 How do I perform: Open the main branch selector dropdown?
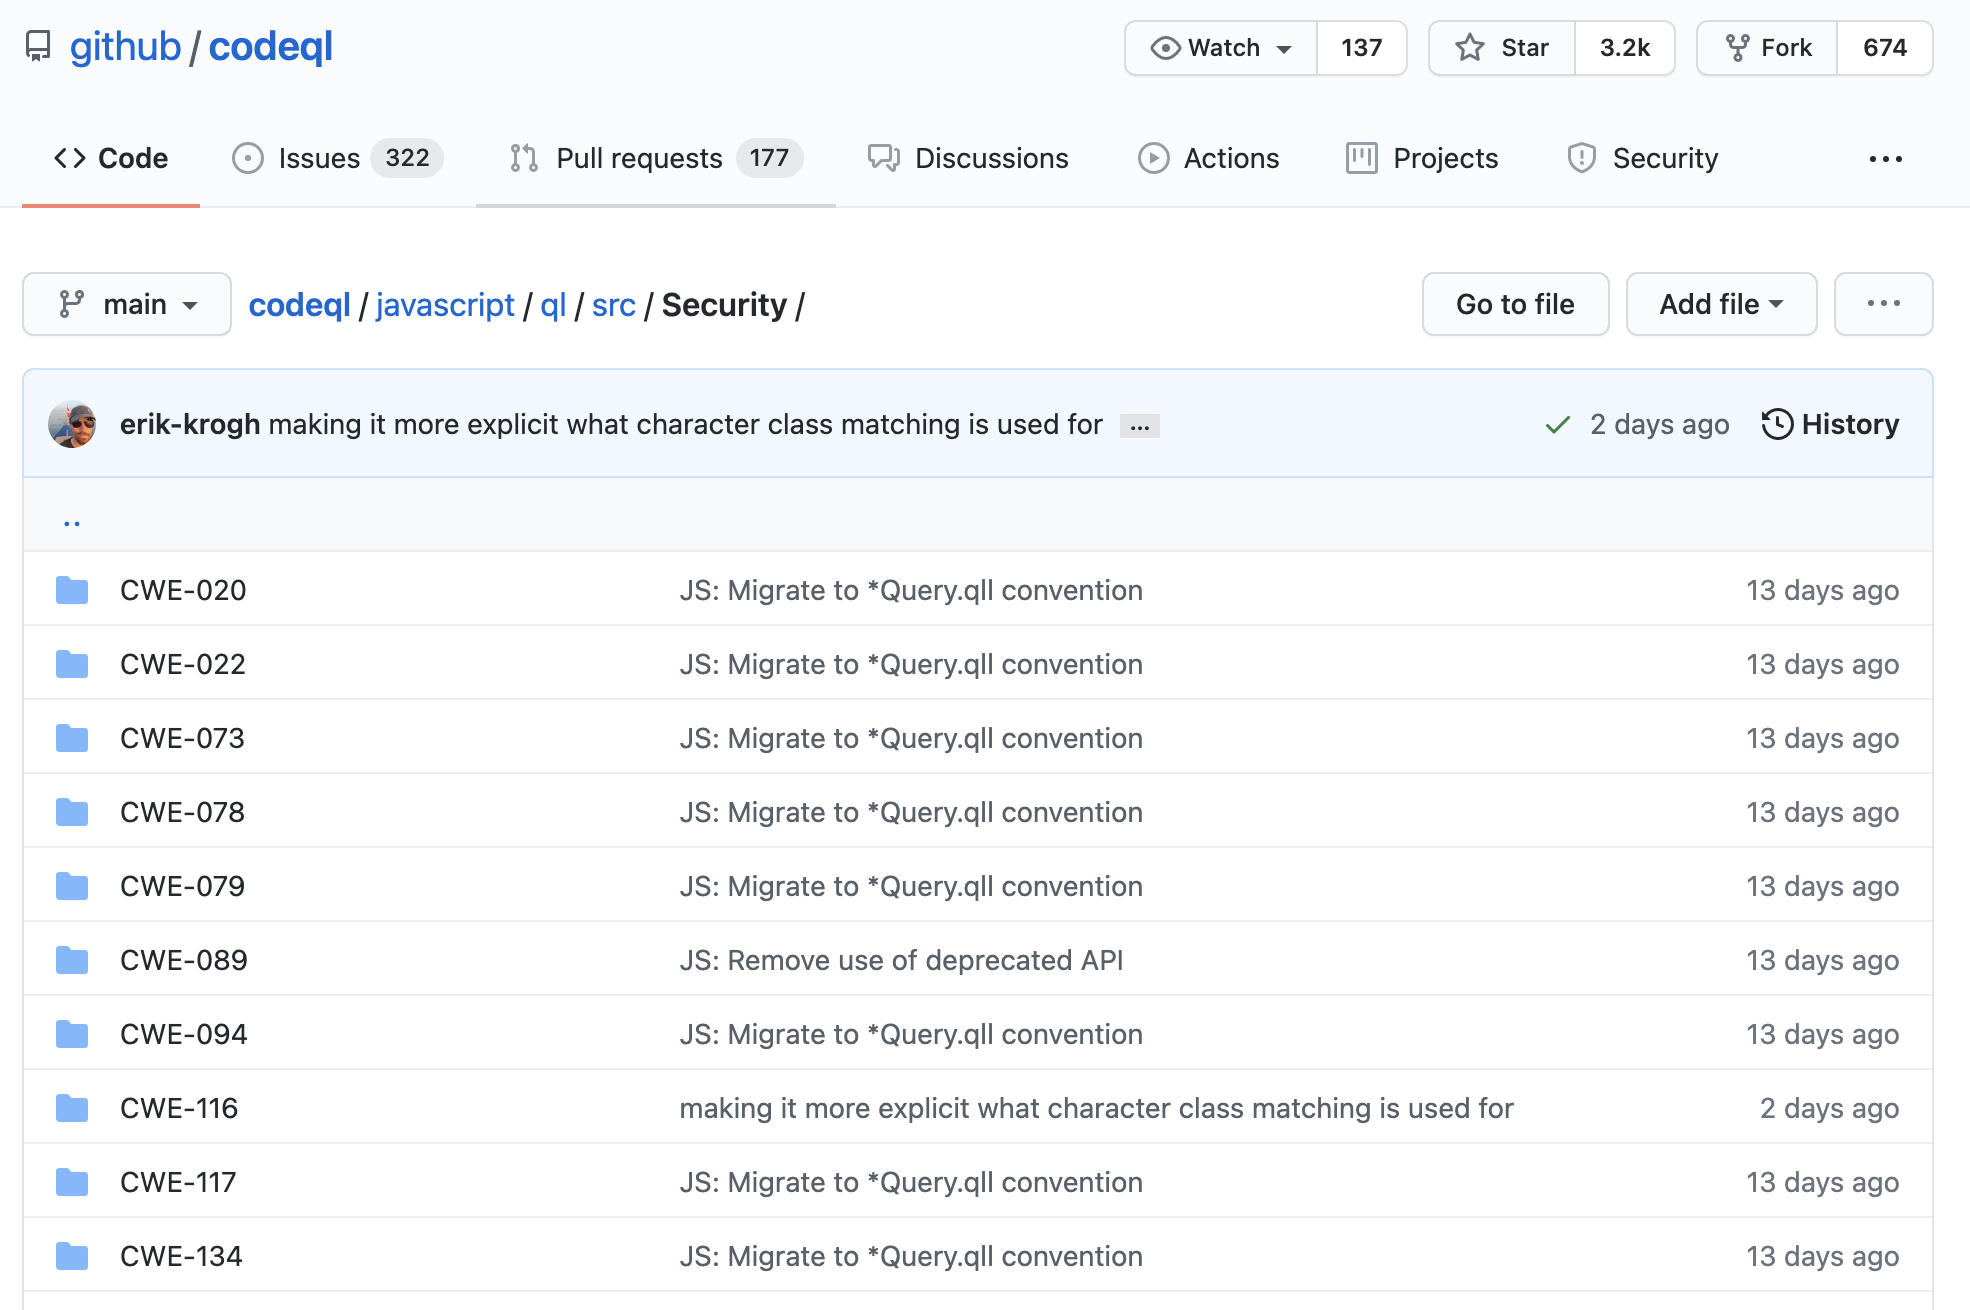pos(127,304)
